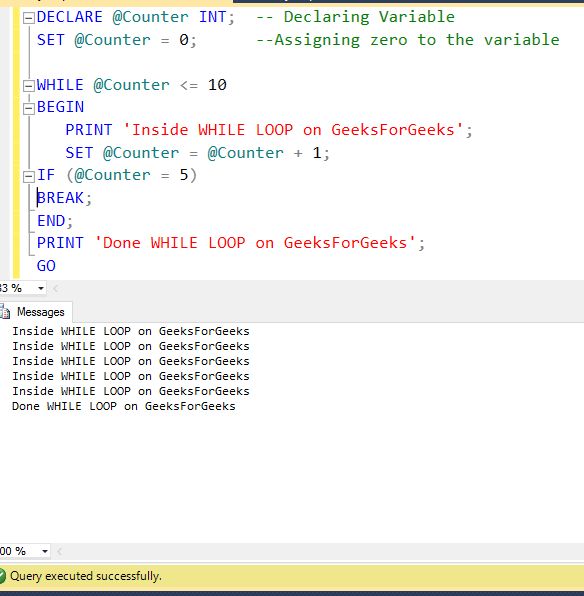Click the number 5 in IF condition
584x596 pixels.
[184, 175]
